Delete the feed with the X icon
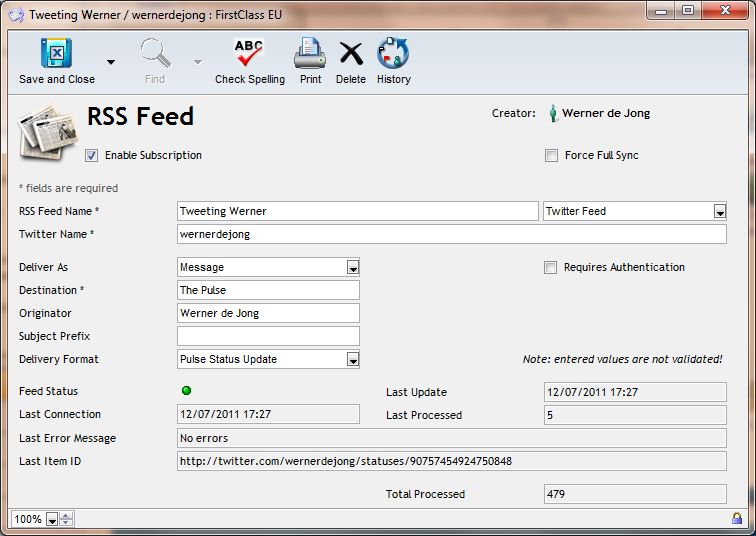The height and width of the screenshot is (536, 756). (351, 53)
